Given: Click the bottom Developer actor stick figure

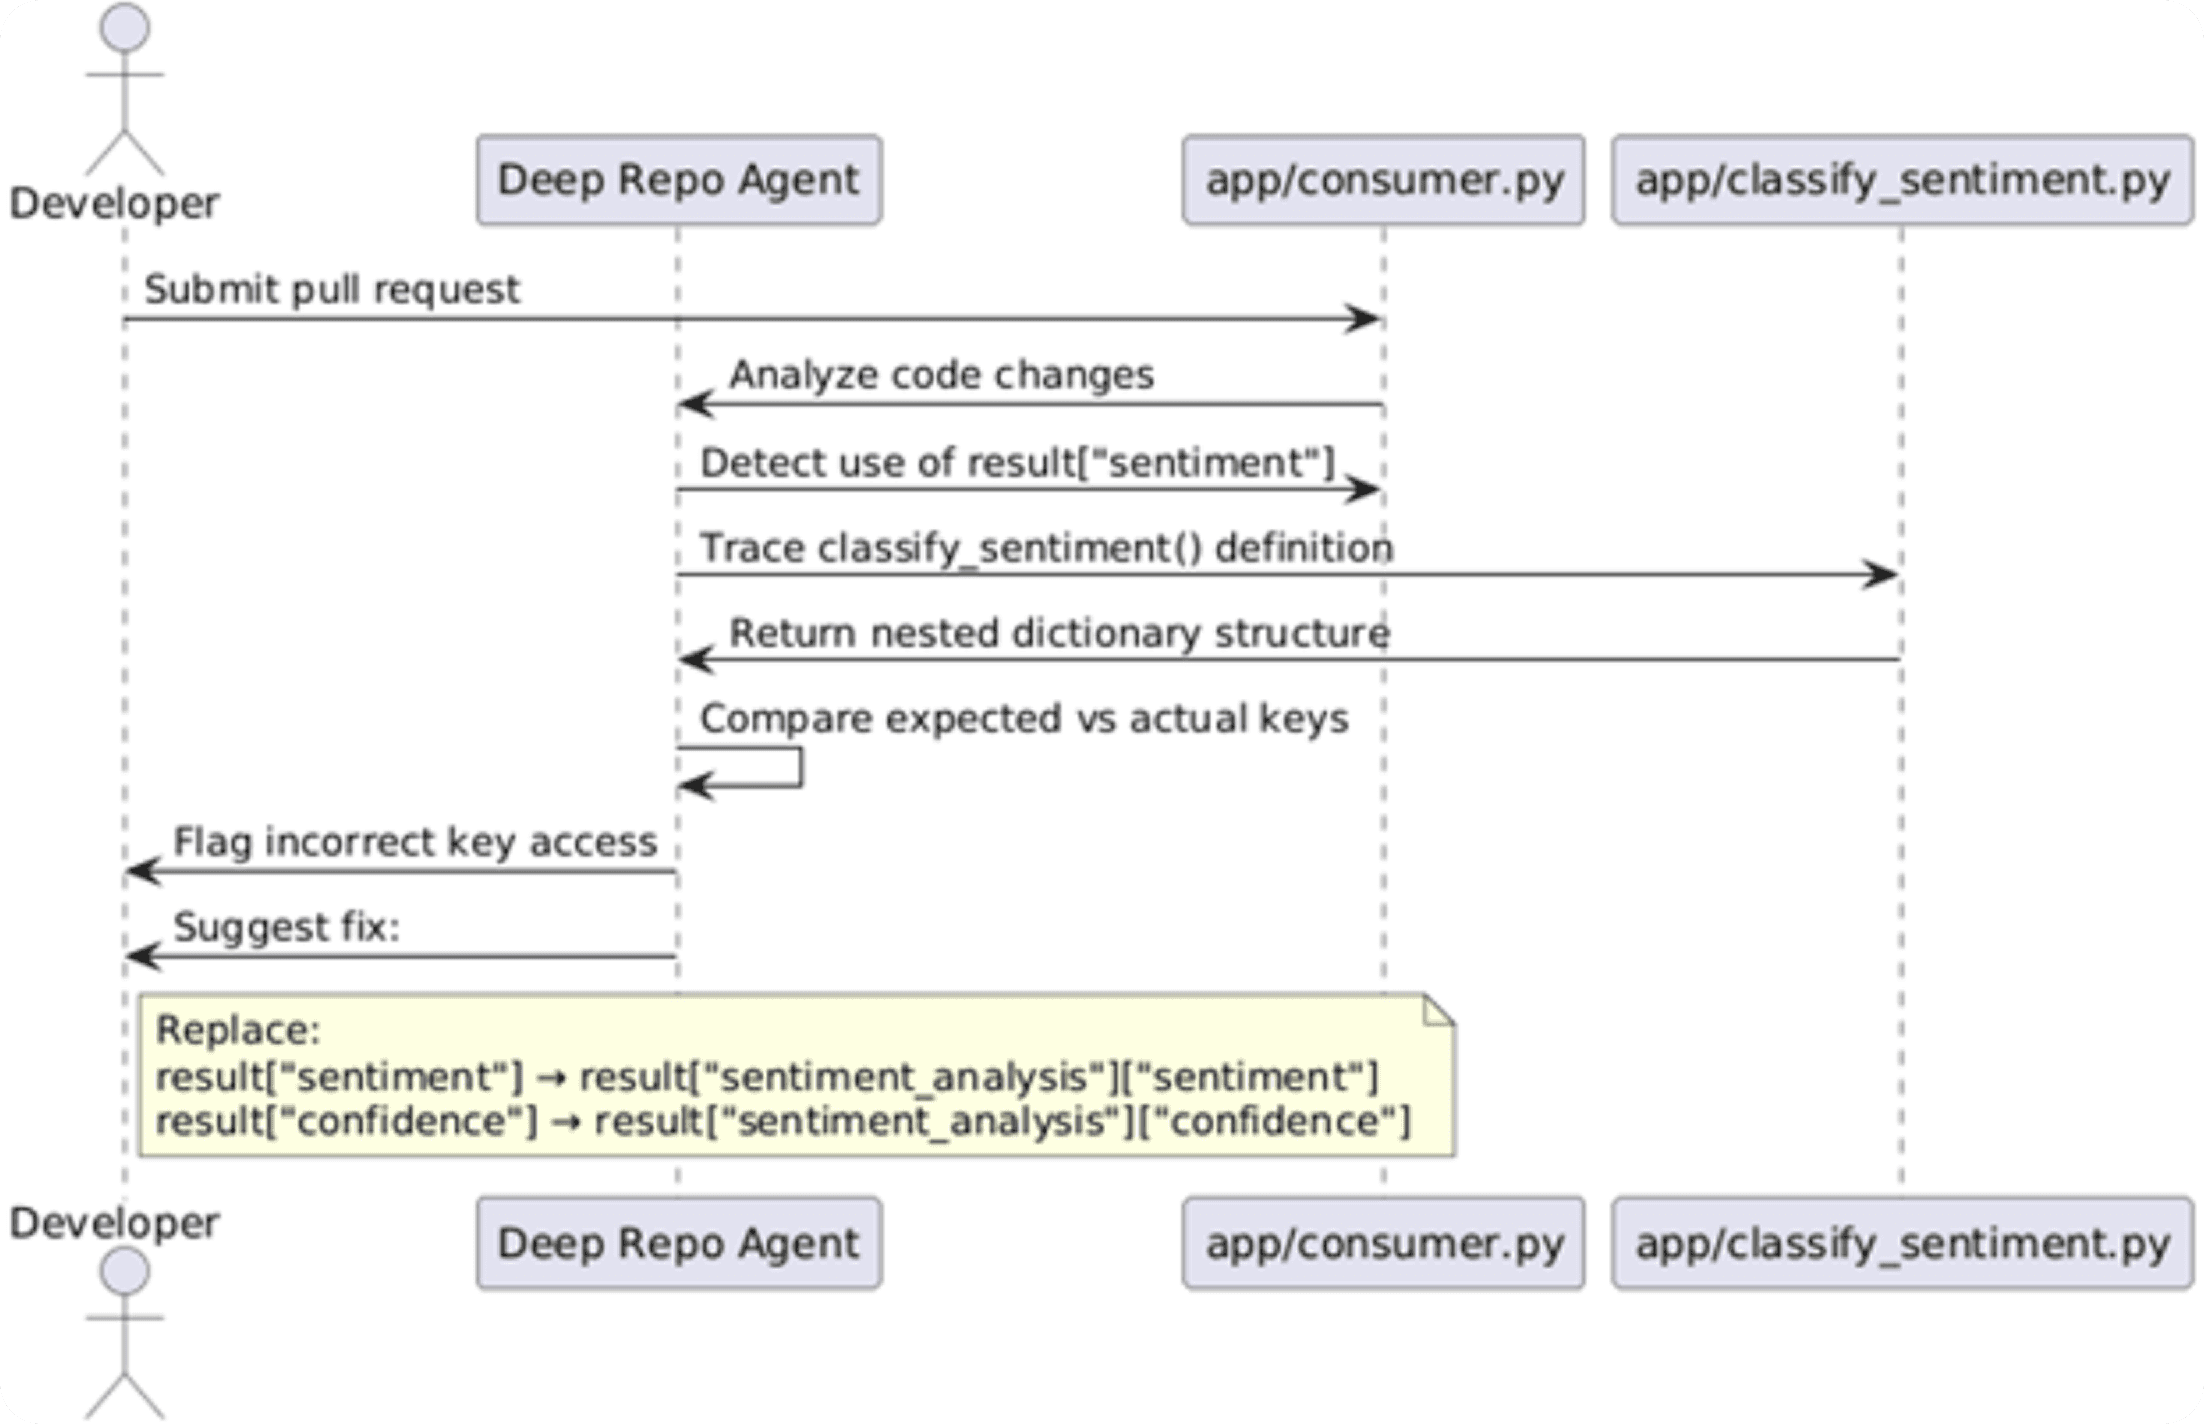Looking at the screenshot, I should pyautogui.click(x=124, y=1332).
